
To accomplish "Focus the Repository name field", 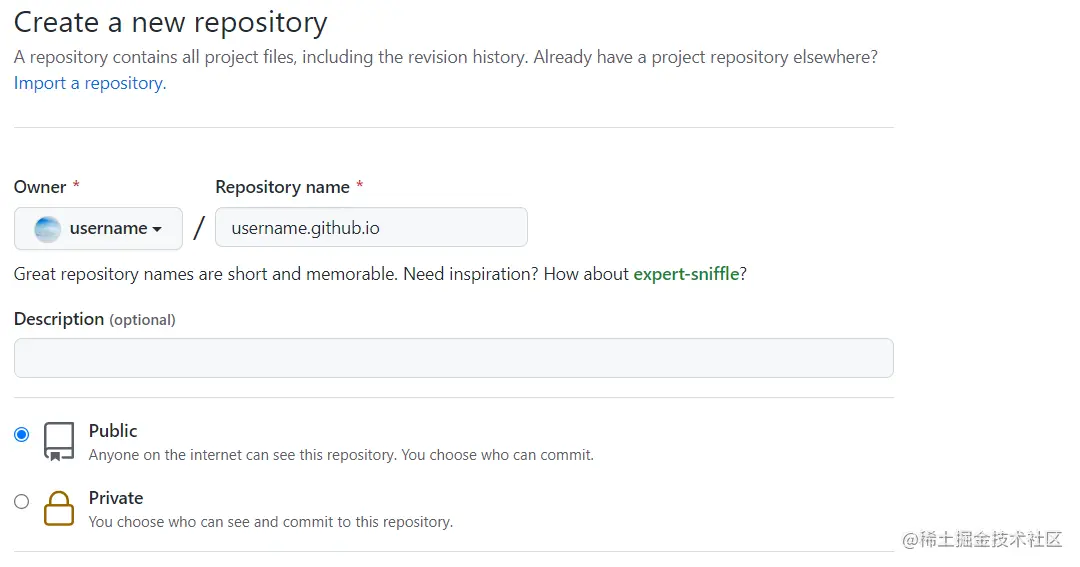I will 371,227.
